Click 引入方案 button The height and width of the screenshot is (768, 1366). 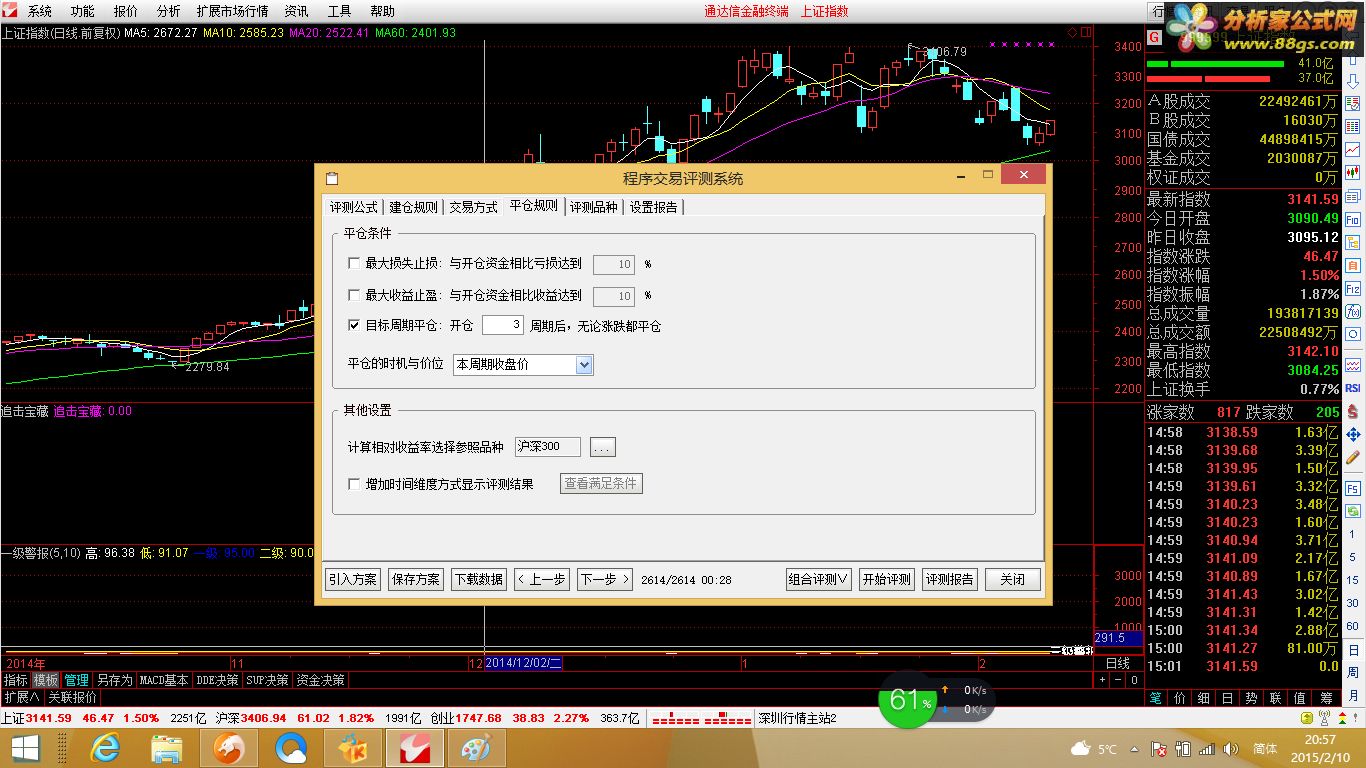click(x=353, y=579)
